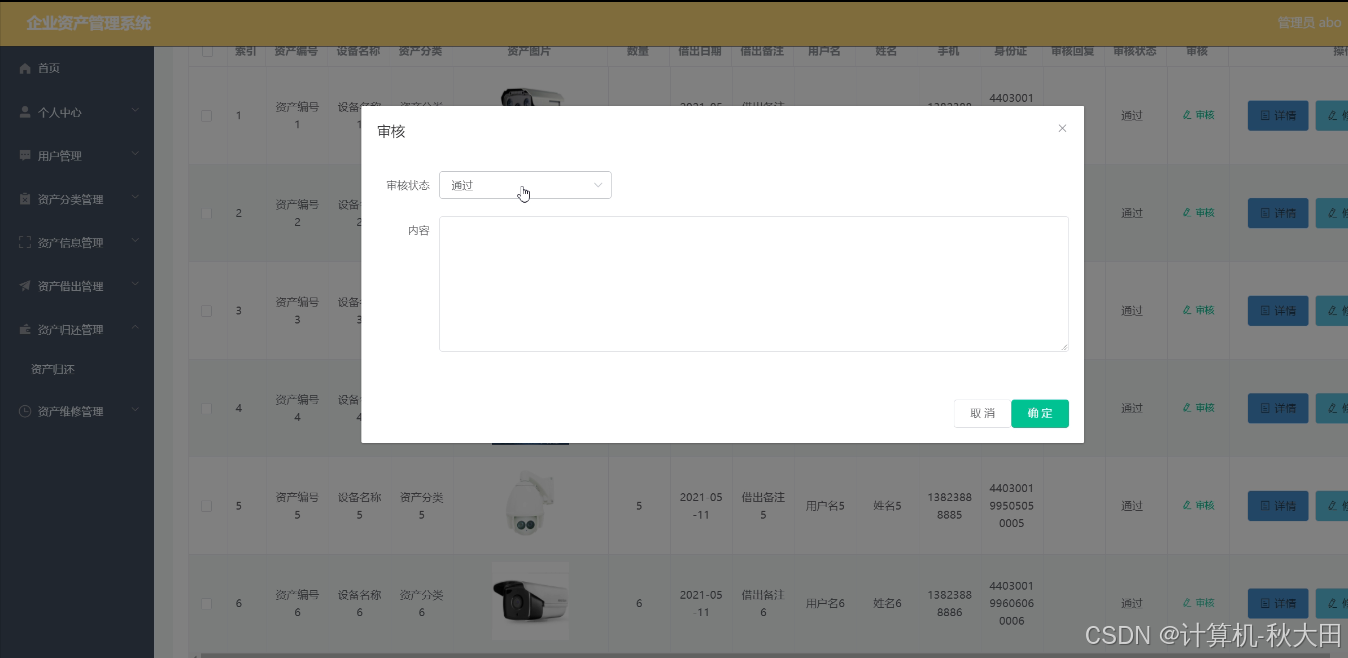Viewport: 1348px width, 658px height.
Task: Click 审核 link in row 1
Action: [1198, 115]
